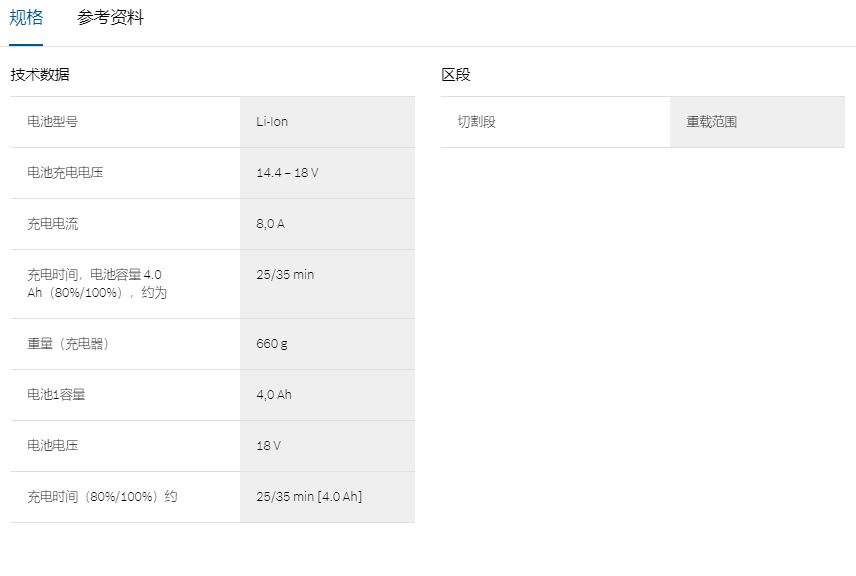The image size is (856, 576).
Task: Click the 充电时间,电池容量 4.0 Ah label
Action: coord(96,284)
